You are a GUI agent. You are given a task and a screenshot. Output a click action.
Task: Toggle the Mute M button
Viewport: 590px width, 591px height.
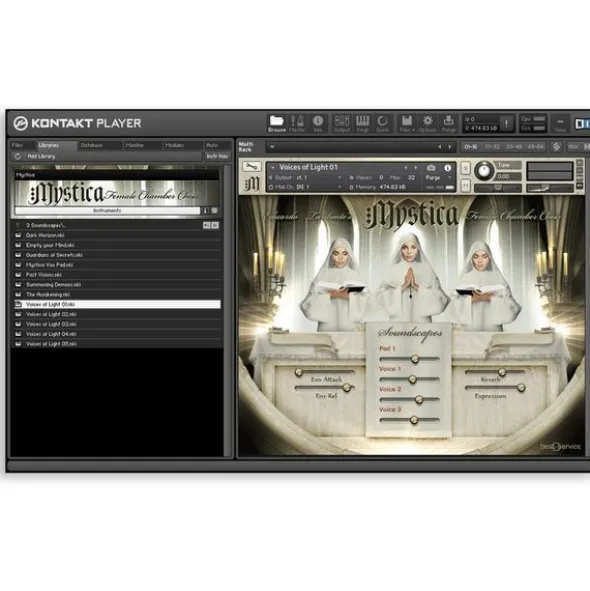click(x=466, y=186)
